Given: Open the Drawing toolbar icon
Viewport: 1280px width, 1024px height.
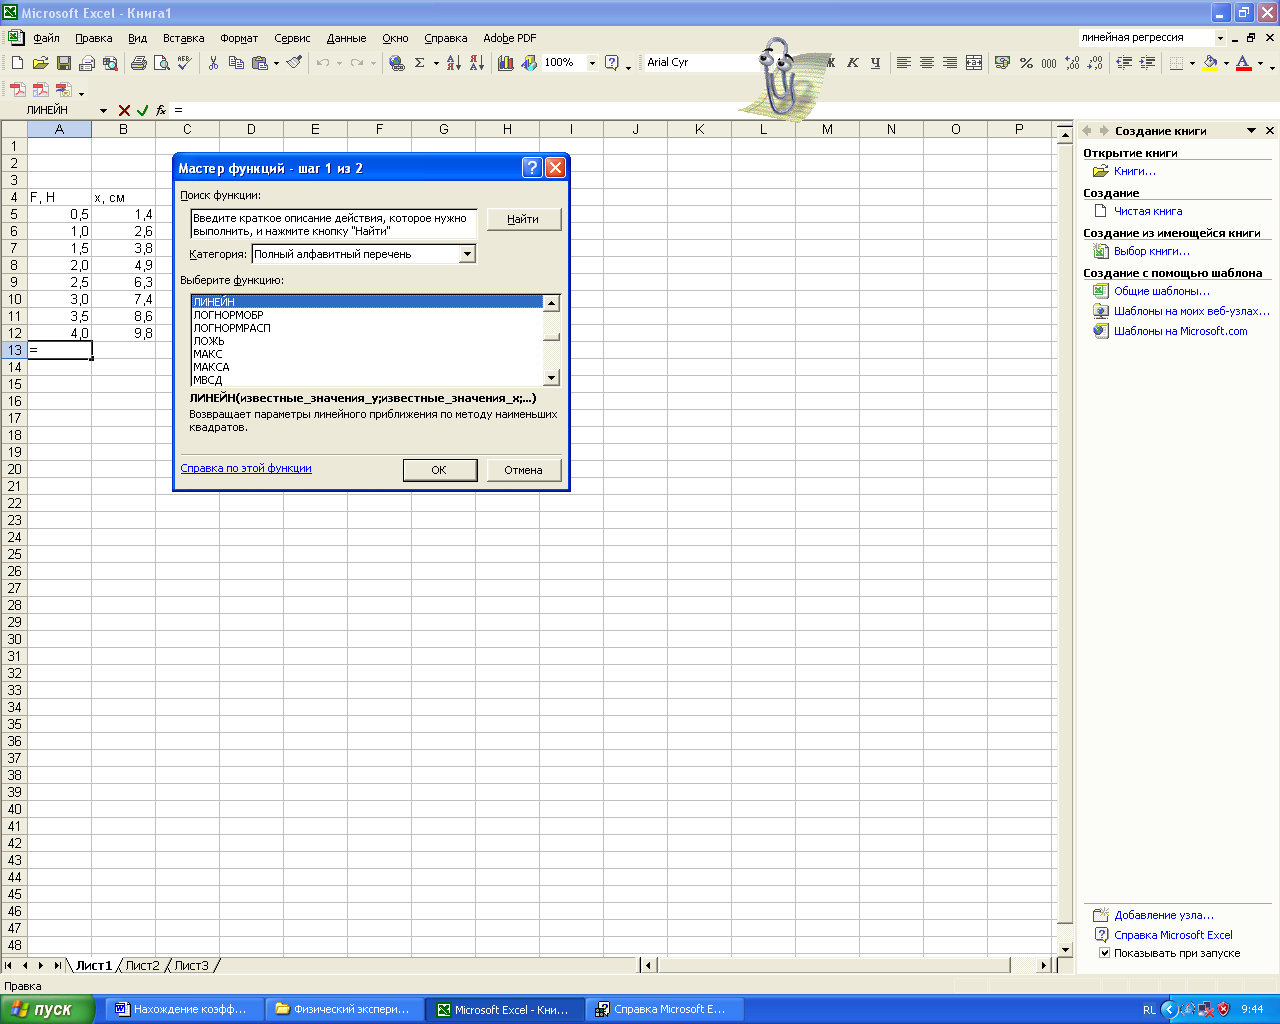Looking at the screenshot, I should [529, 63].
